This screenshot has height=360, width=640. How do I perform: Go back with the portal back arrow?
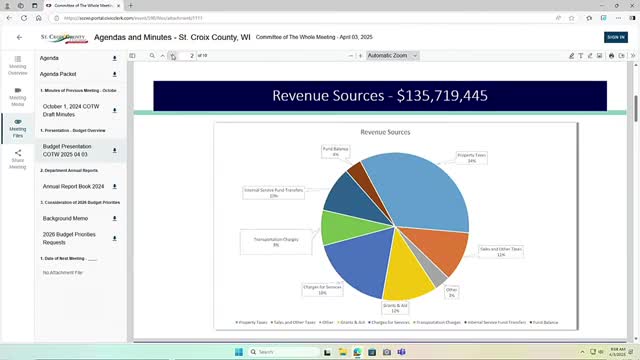pos(19,37)
